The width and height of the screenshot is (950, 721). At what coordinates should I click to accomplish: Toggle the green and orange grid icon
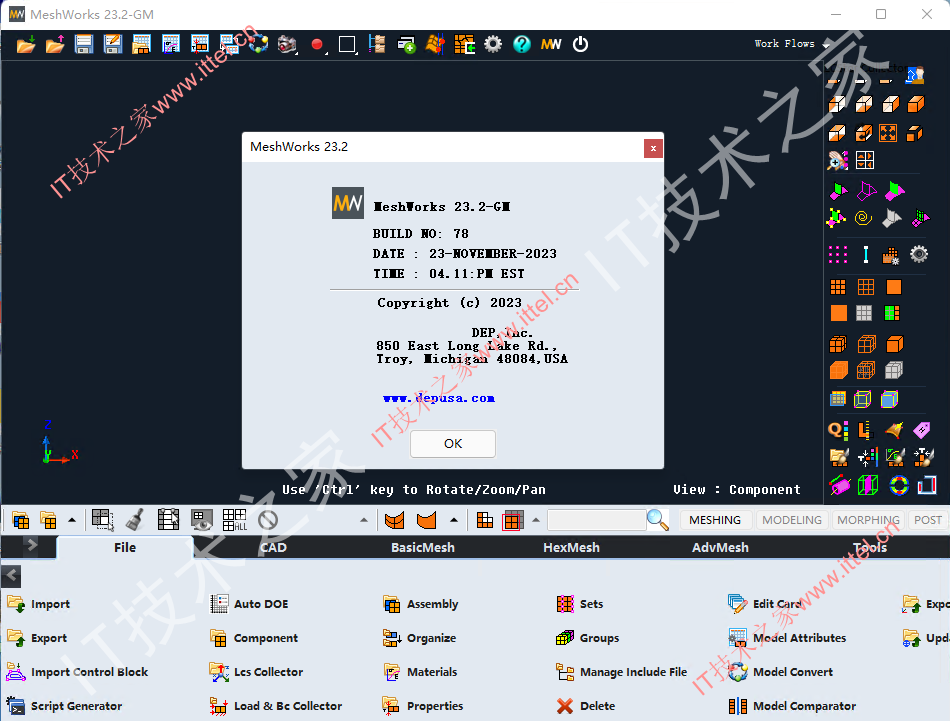[892, 313]
